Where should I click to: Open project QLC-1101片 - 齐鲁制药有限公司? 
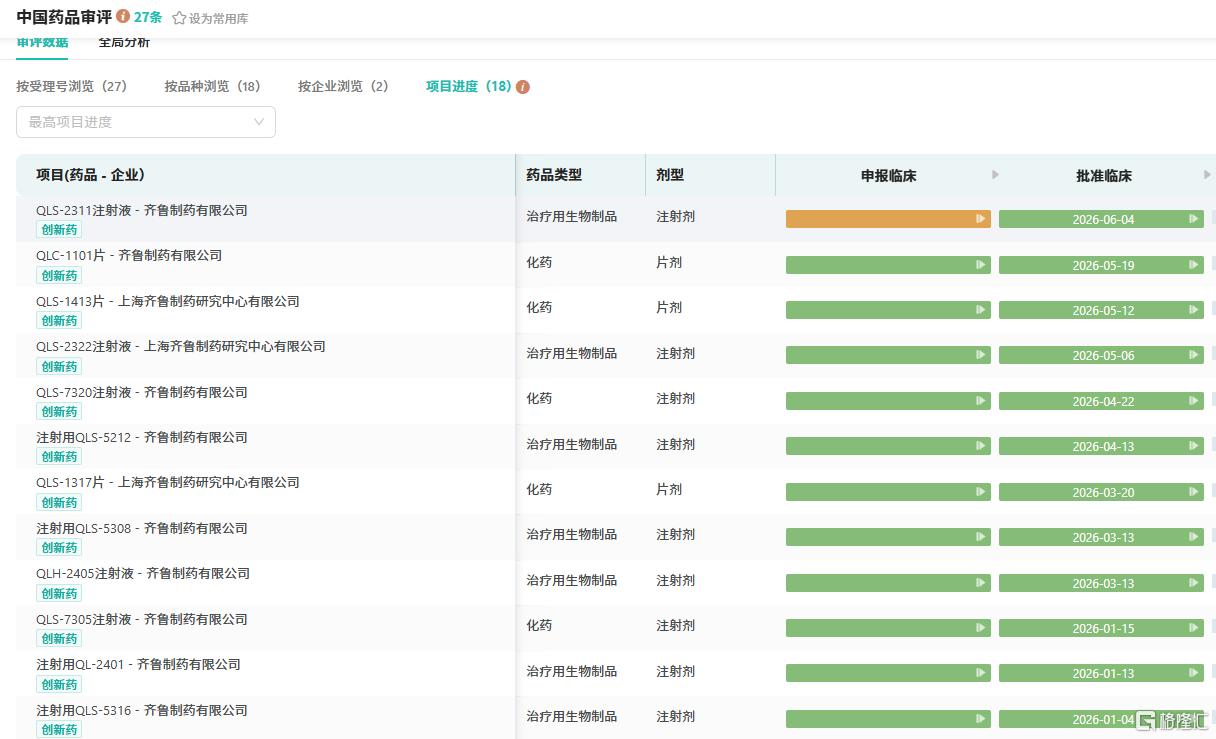129,256
